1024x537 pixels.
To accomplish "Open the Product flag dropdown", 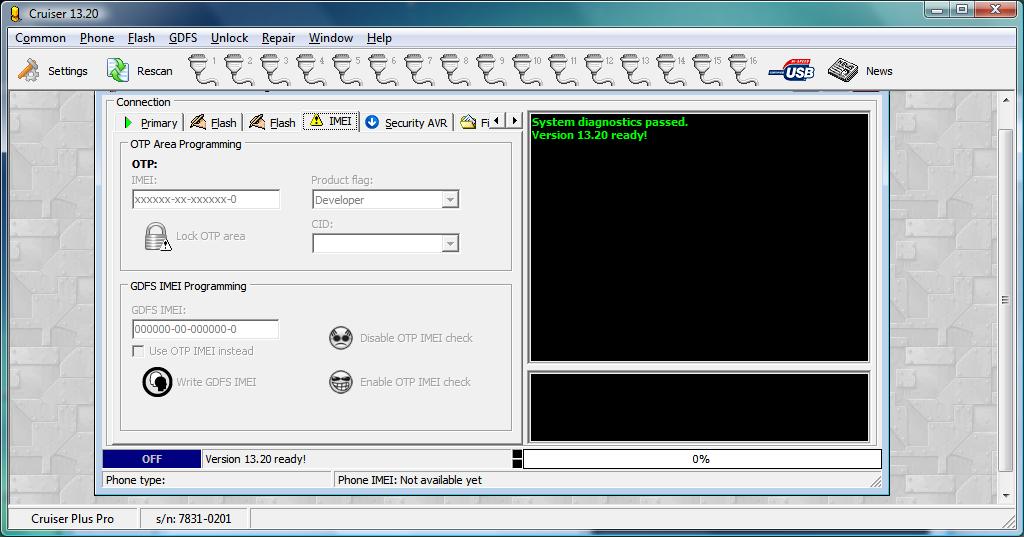I will click(x=450, y=199).
